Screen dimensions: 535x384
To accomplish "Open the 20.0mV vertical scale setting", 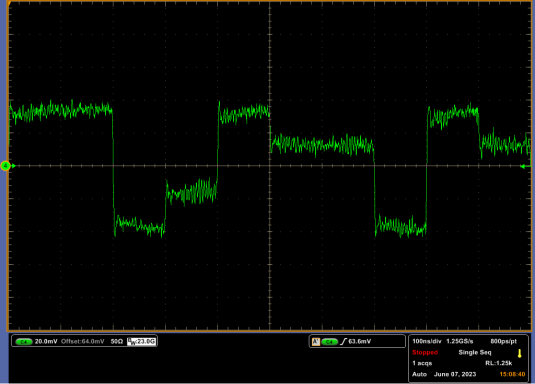I will pos(46,341).
